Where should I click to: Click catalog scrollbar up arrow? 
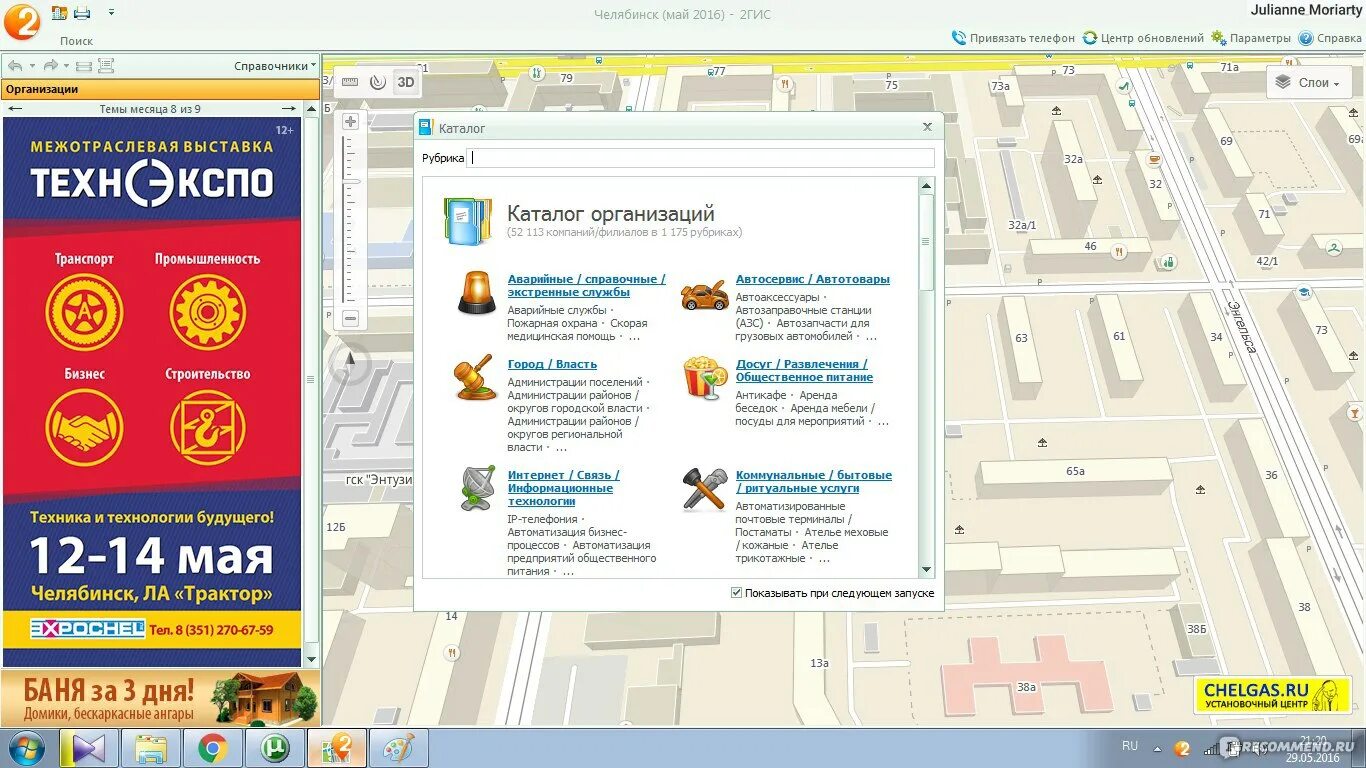pos(926,186)
